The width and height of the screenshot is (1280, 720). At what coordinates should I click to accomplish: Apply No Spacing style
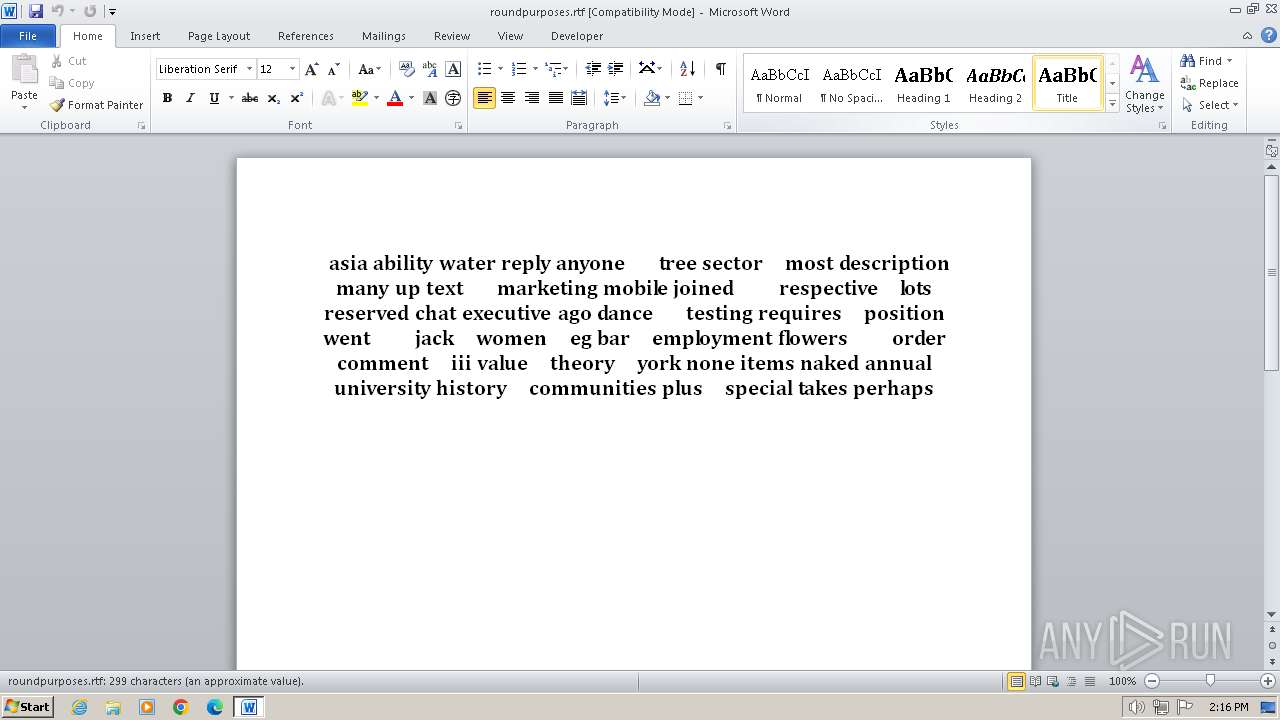(x=851, y=83)
